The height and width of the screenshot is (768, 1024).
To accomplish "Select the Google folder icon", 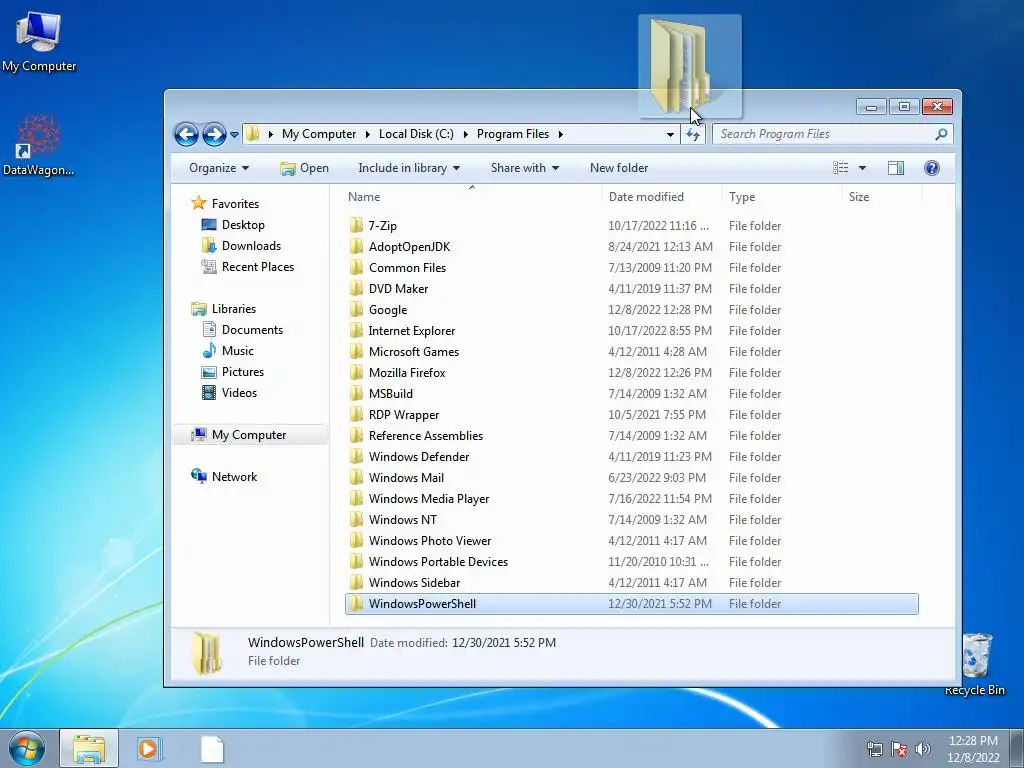I will point(357,310).
